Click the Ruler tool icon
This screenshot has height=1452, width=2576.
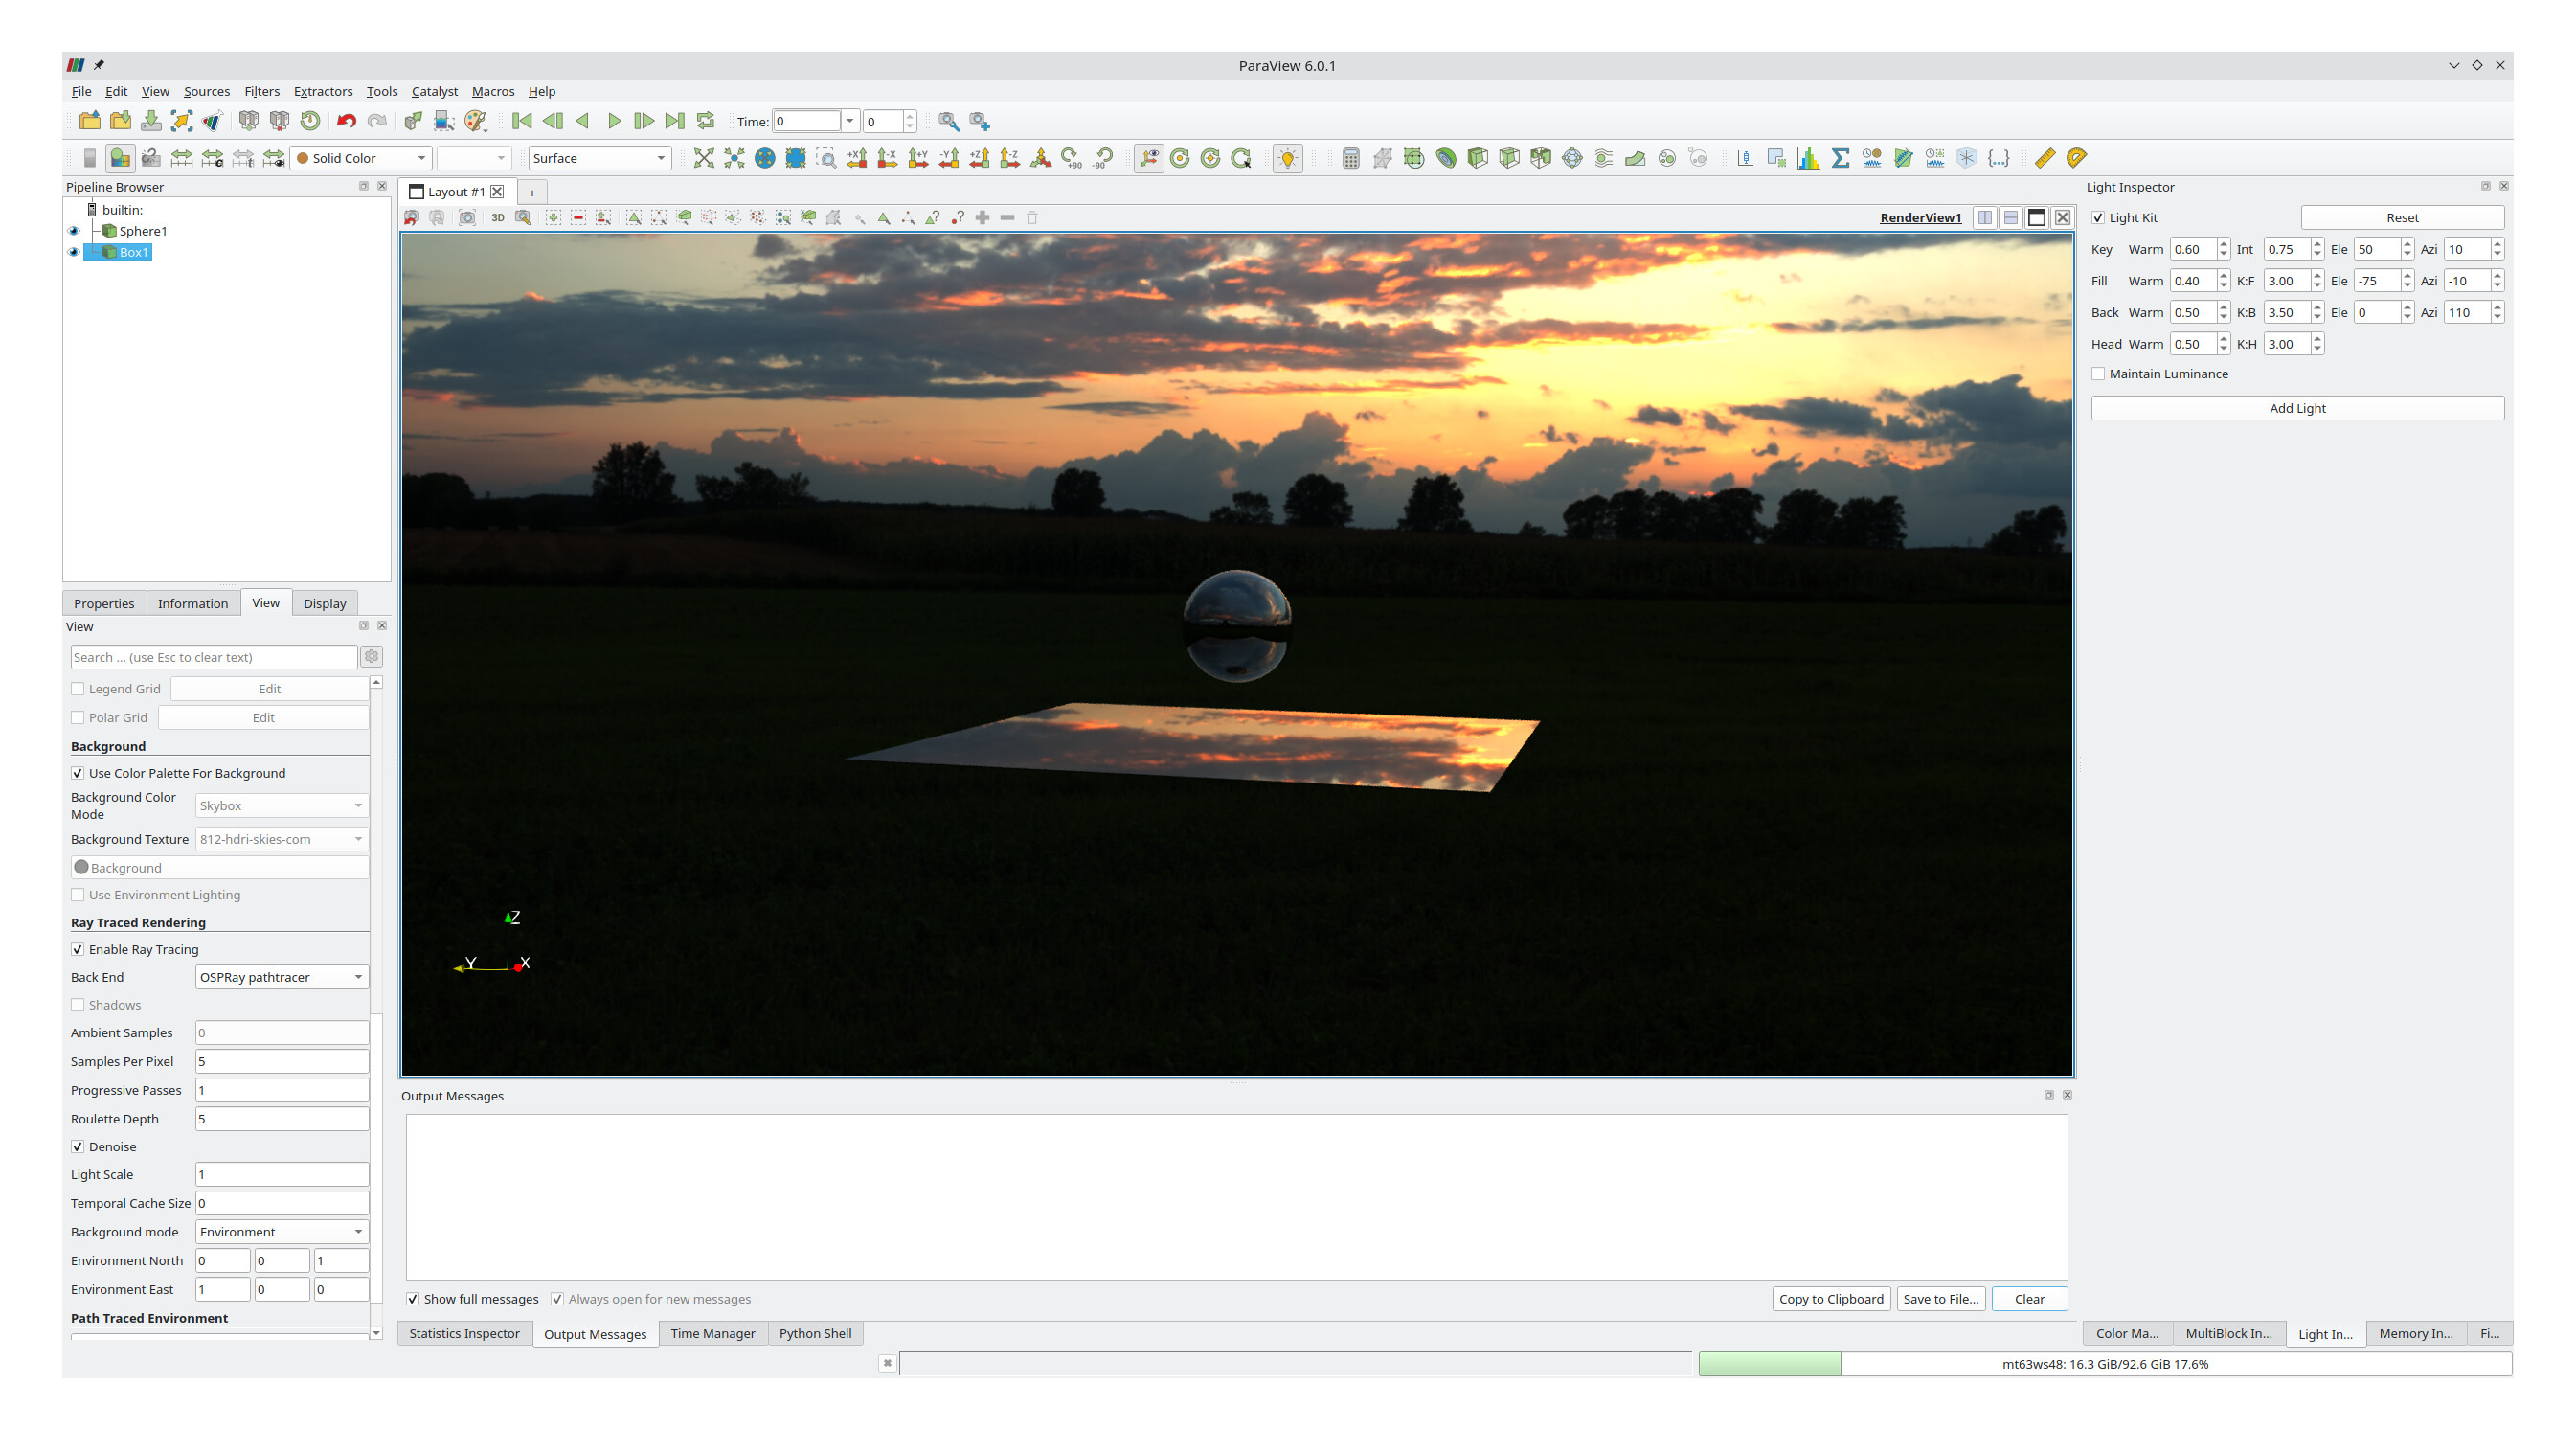[2045, 158]
